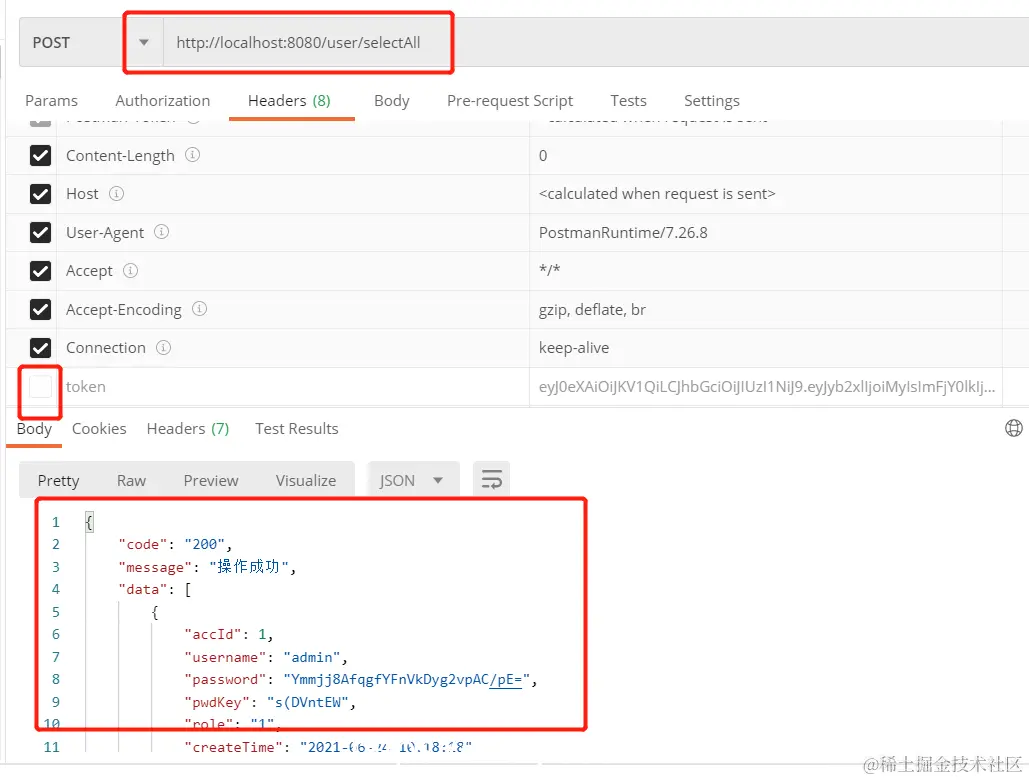The height and width of the screenshot is (781, 1029).
Task: Switch response view to Pretty
Action: pos(58,480)
